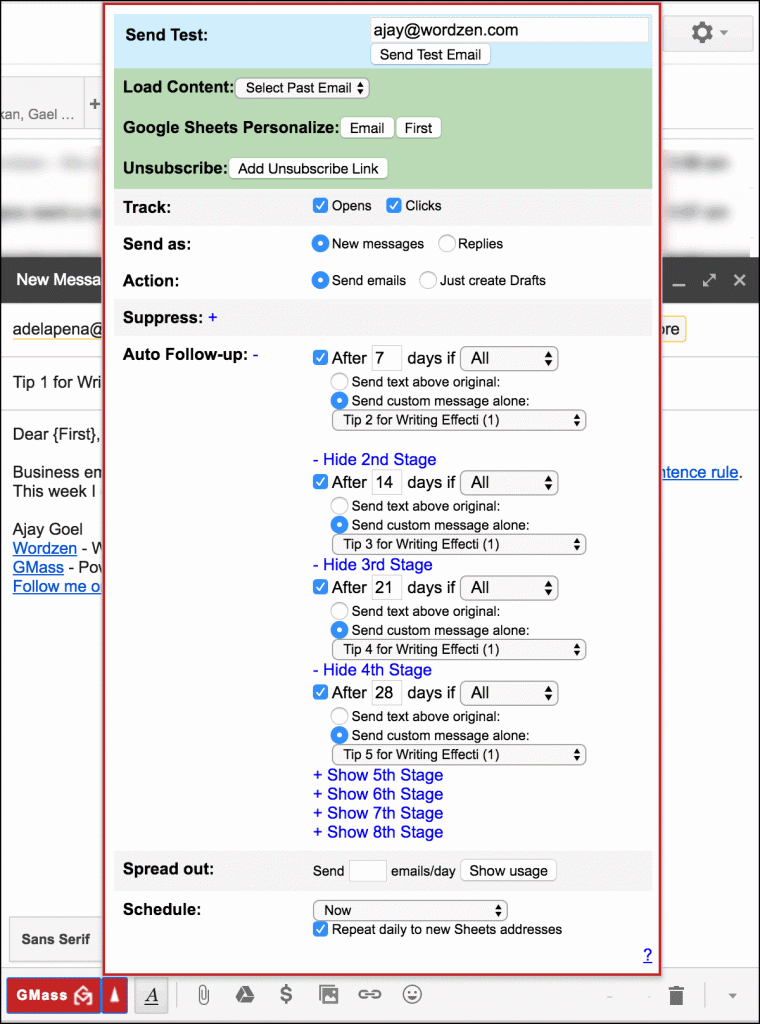Toggle Repeat daily to new Sheets addresses
The height and width of the screenshot is (1024, 760).
coord(321,930)
